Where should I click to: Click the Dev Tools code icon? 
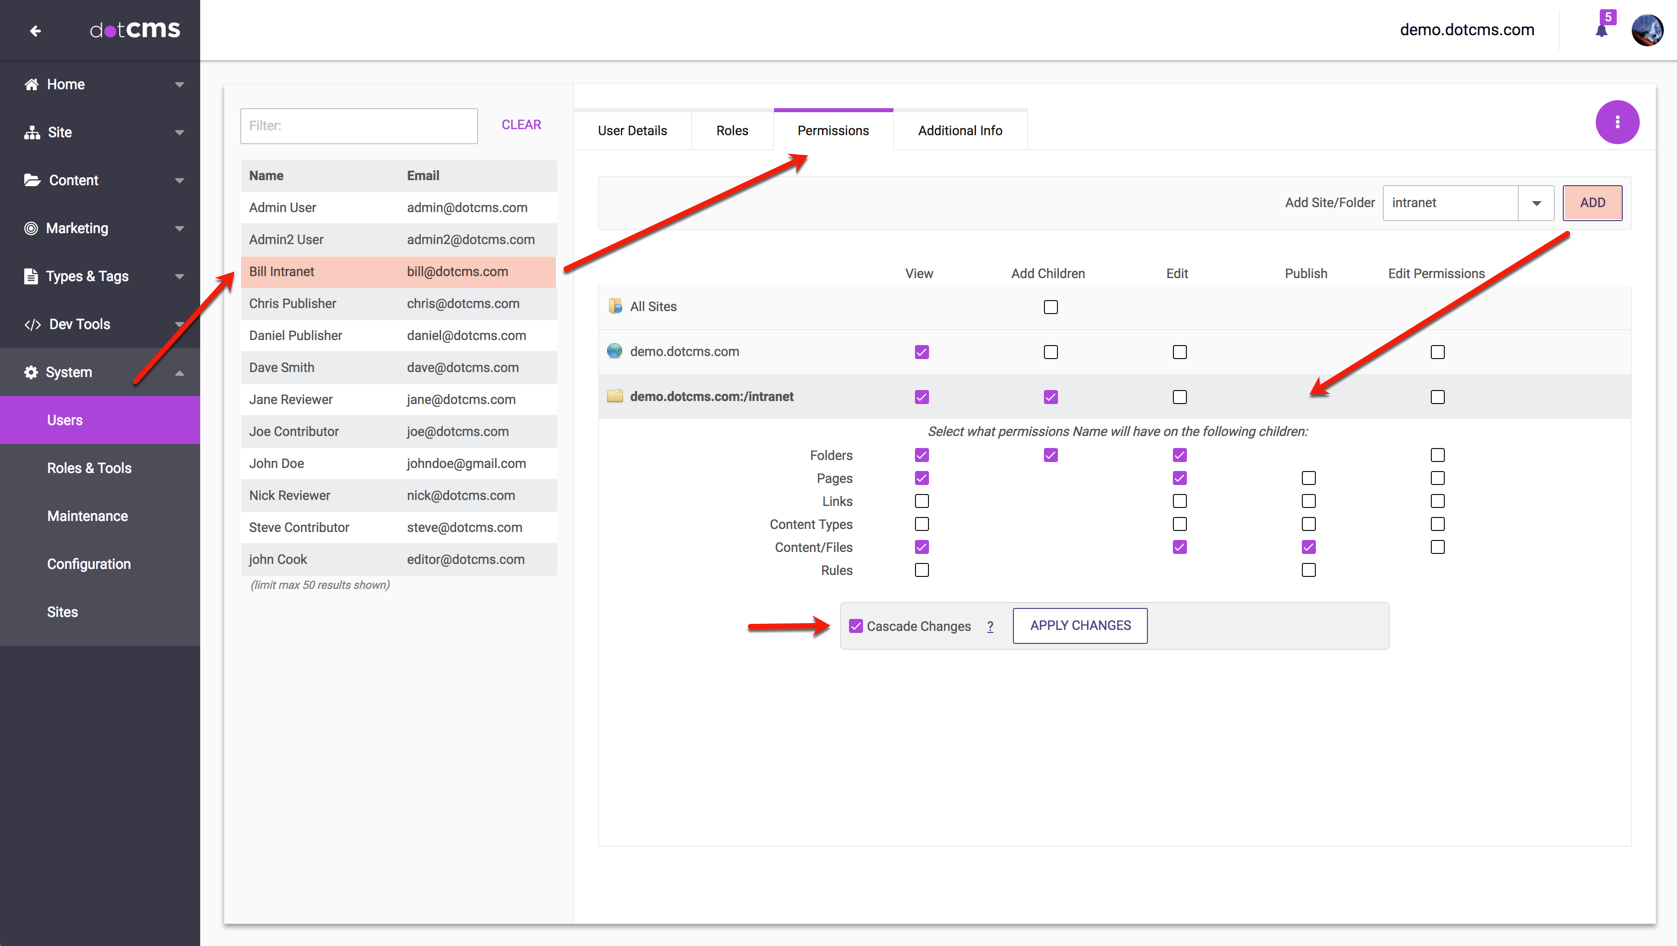pyautogui.click(x=32, y=324)
